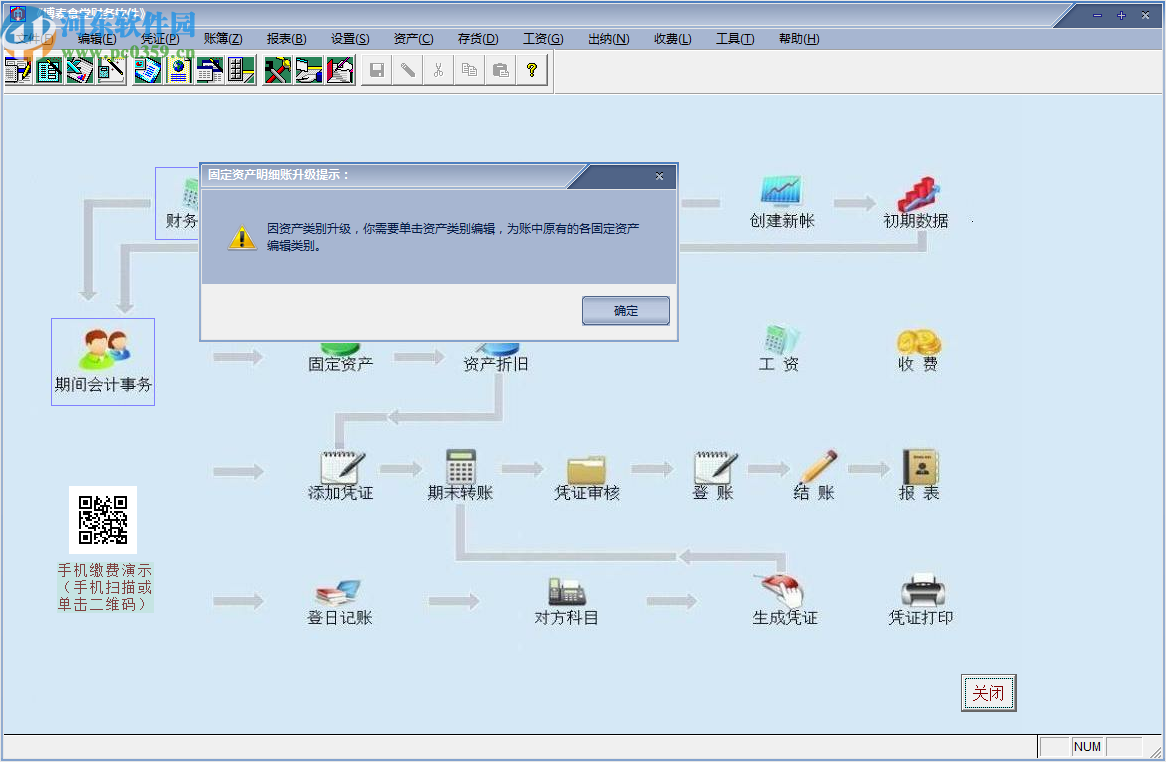
Task: Click the blue report sheet toolbar icon
Action: pos(147,71)
